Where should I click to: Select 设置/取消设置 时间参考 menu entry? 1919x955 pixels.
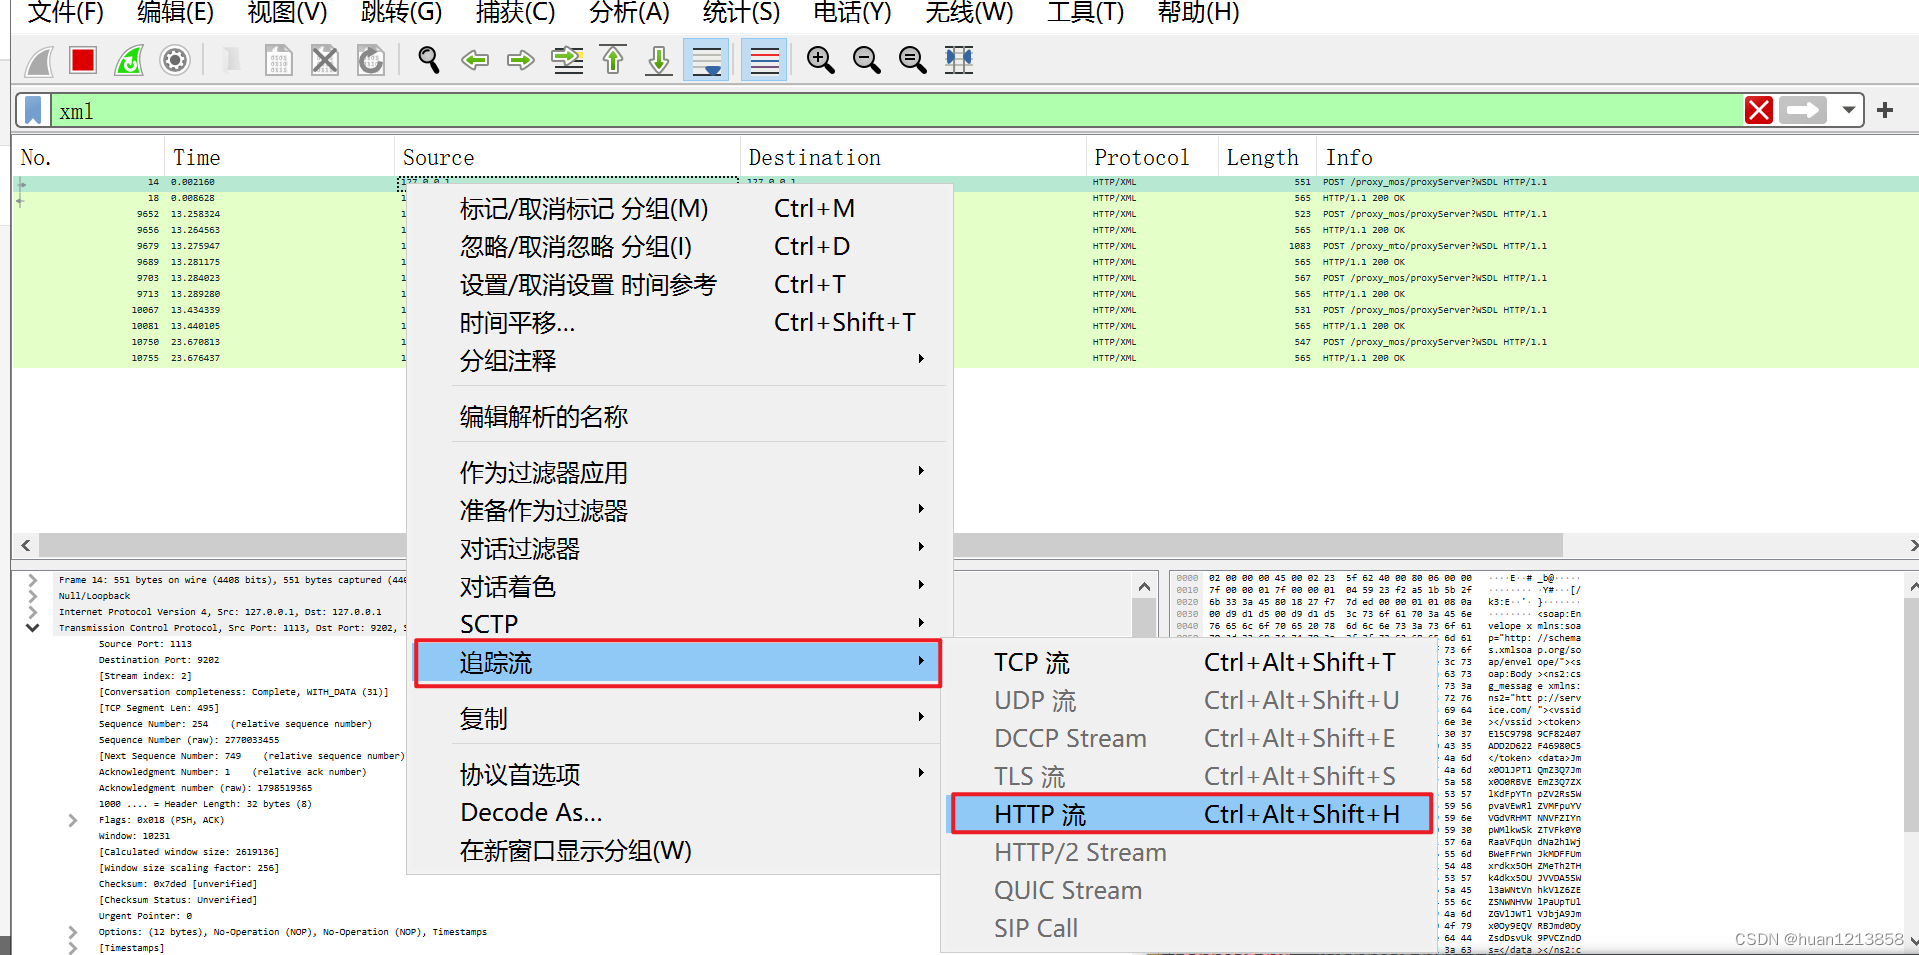pyautogui.click(x=678, y=284)
